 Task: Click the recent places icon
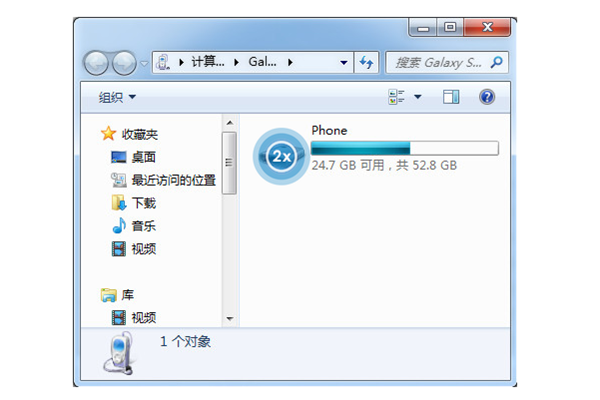118,180
